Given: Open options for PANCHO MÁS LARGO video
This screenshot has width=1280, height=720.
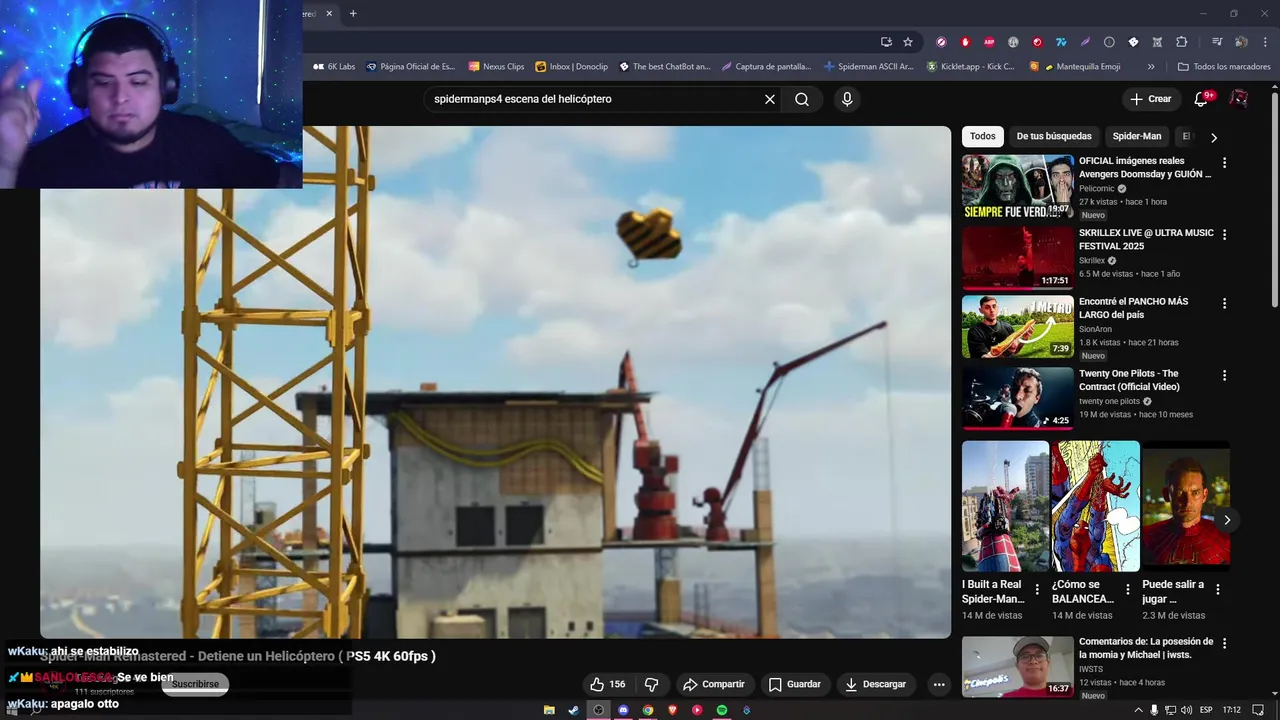Looking at the screenshot, I should [x=1224, y=303].
